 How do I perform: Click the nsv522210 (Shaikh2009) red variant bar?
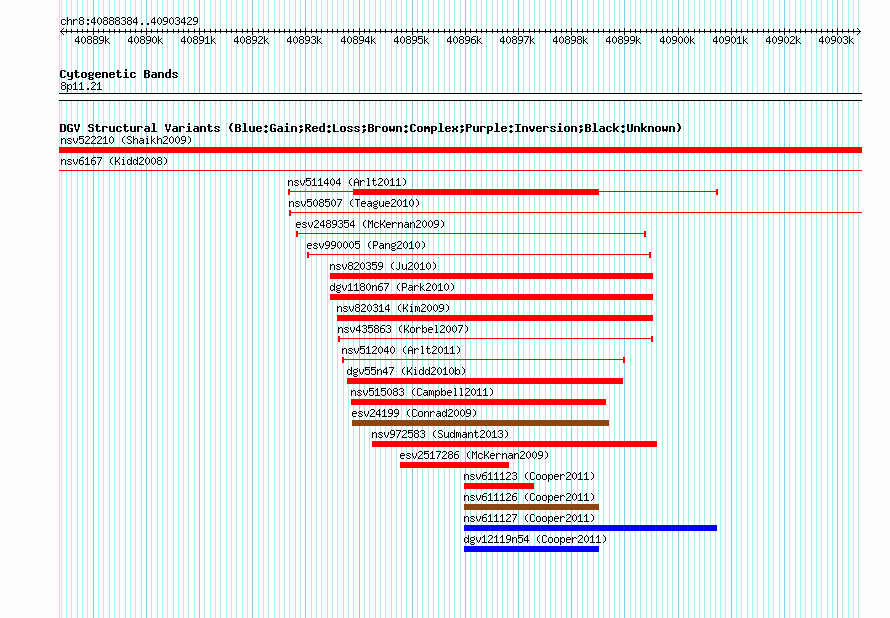tap(460, 150)
